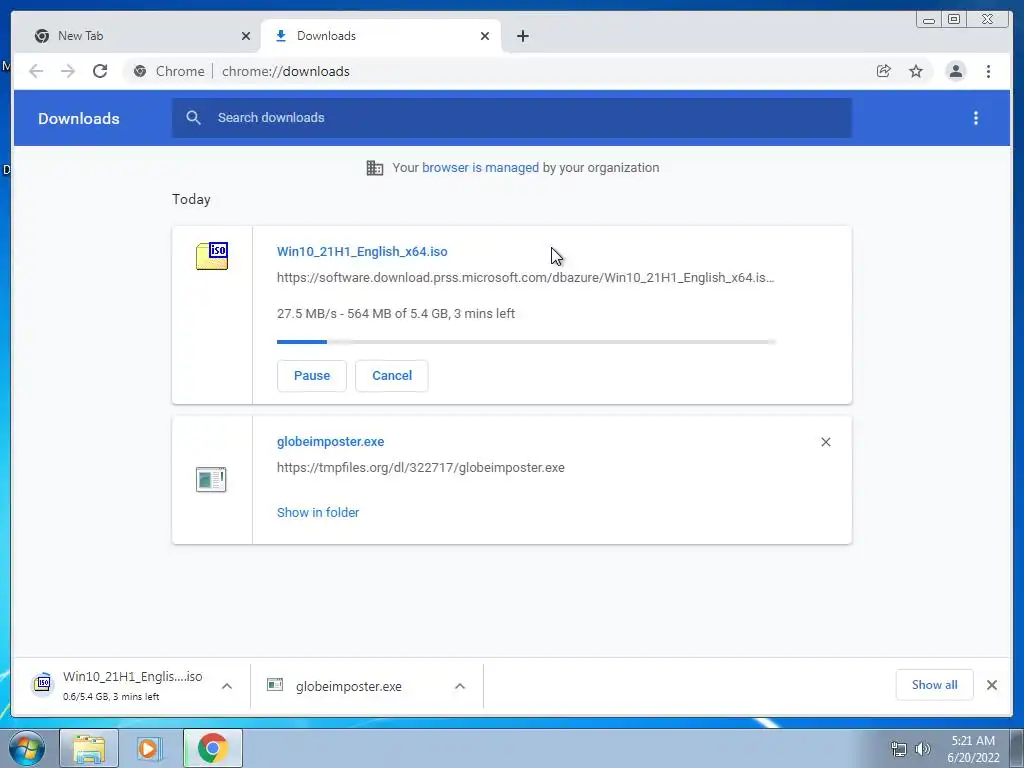
Task: Bookmark this page with the star icon
Action: click(916, 71)
